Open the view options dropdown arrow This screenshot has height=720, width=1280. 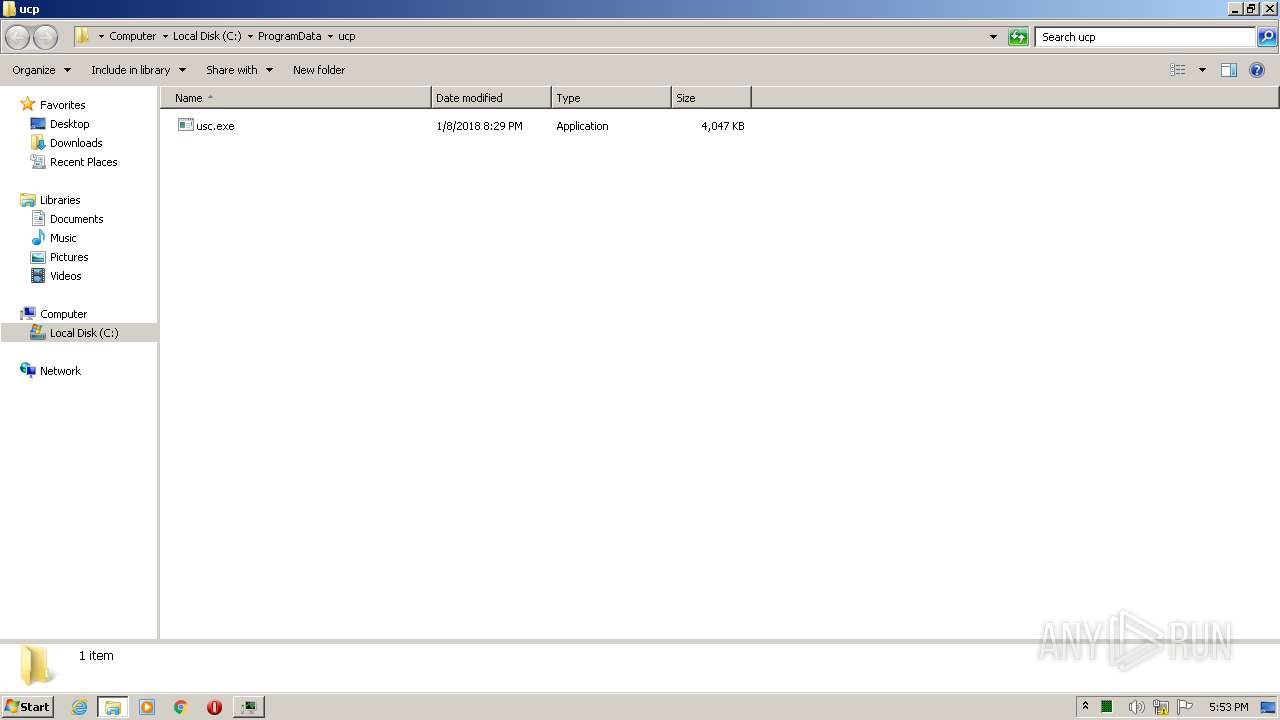1202,70
